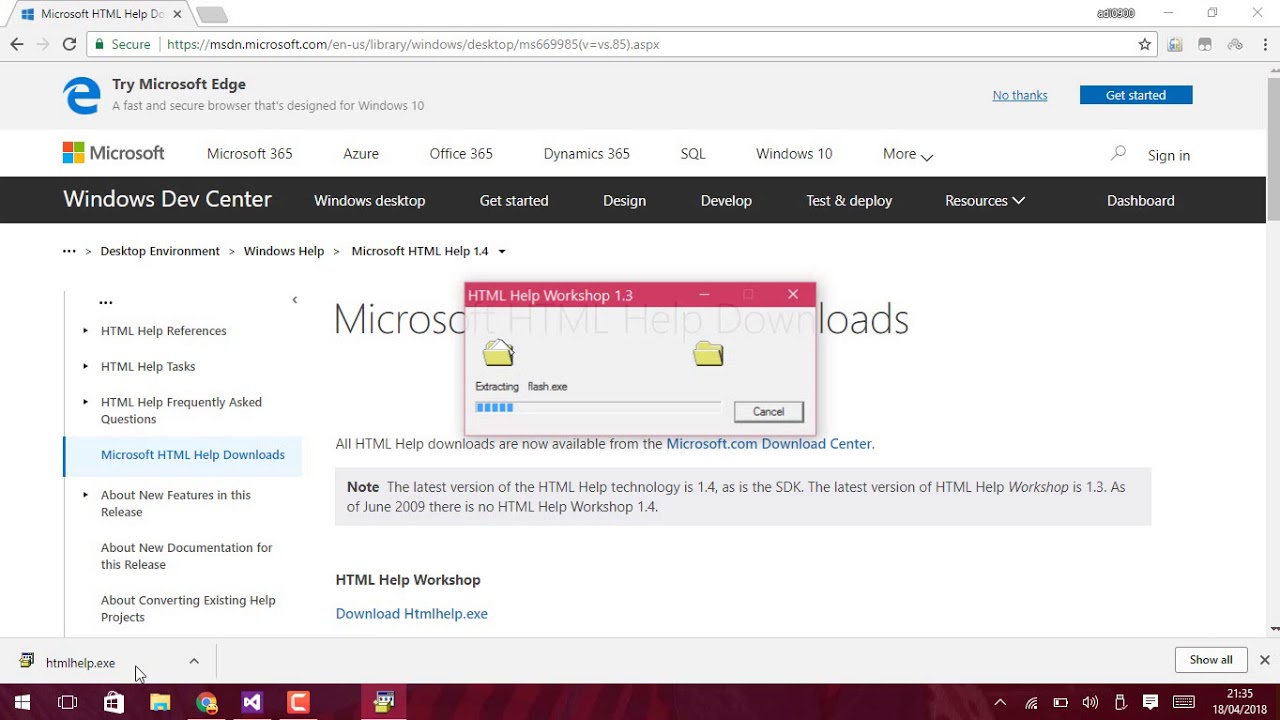Open Office 365 menu item
Image resolution: width=1280 pixels, height=720 pixels.
point(461,153)
